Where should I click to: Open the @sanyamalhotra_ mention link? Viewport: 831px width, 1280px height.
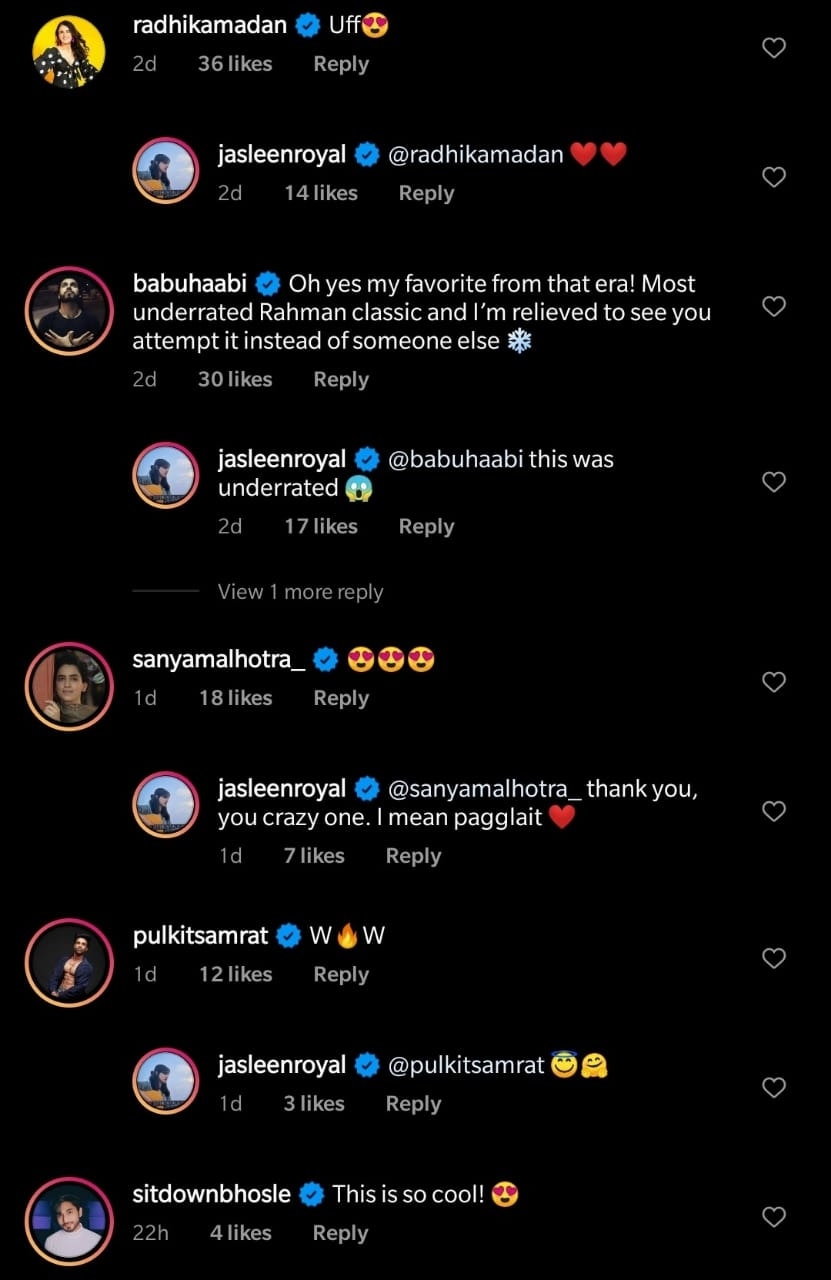[483, 789]
